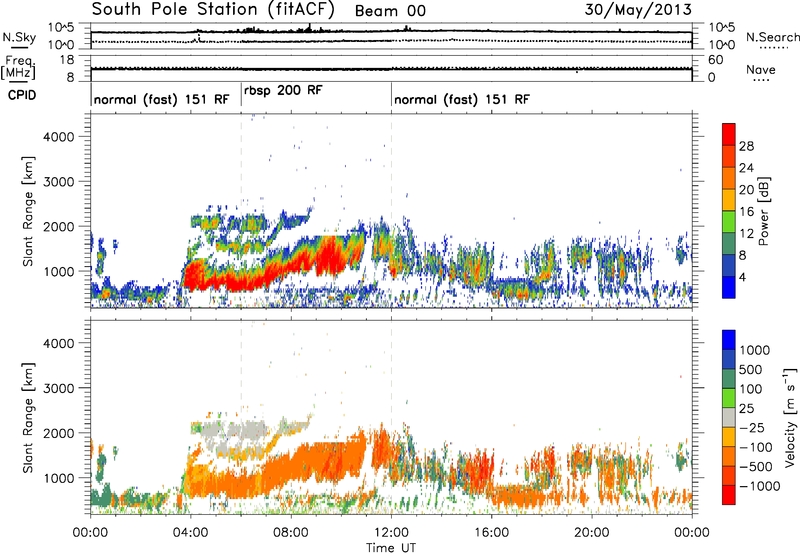Click the 'Power [dB]' axis label
Screen dimensions: 800x554
[x=763, y=211]
